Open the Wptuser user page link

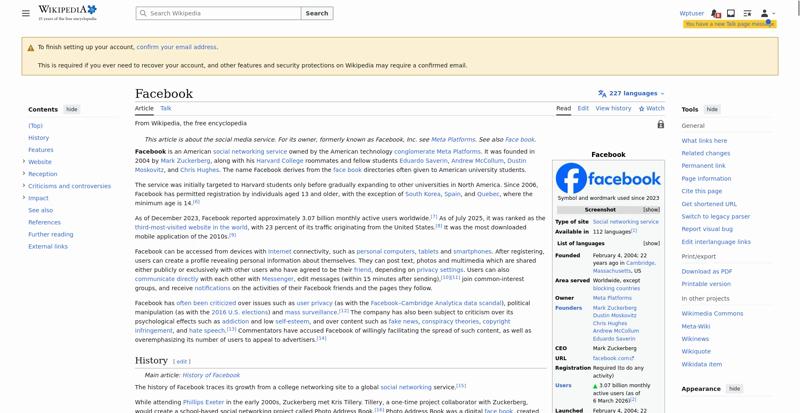[691, 13]
